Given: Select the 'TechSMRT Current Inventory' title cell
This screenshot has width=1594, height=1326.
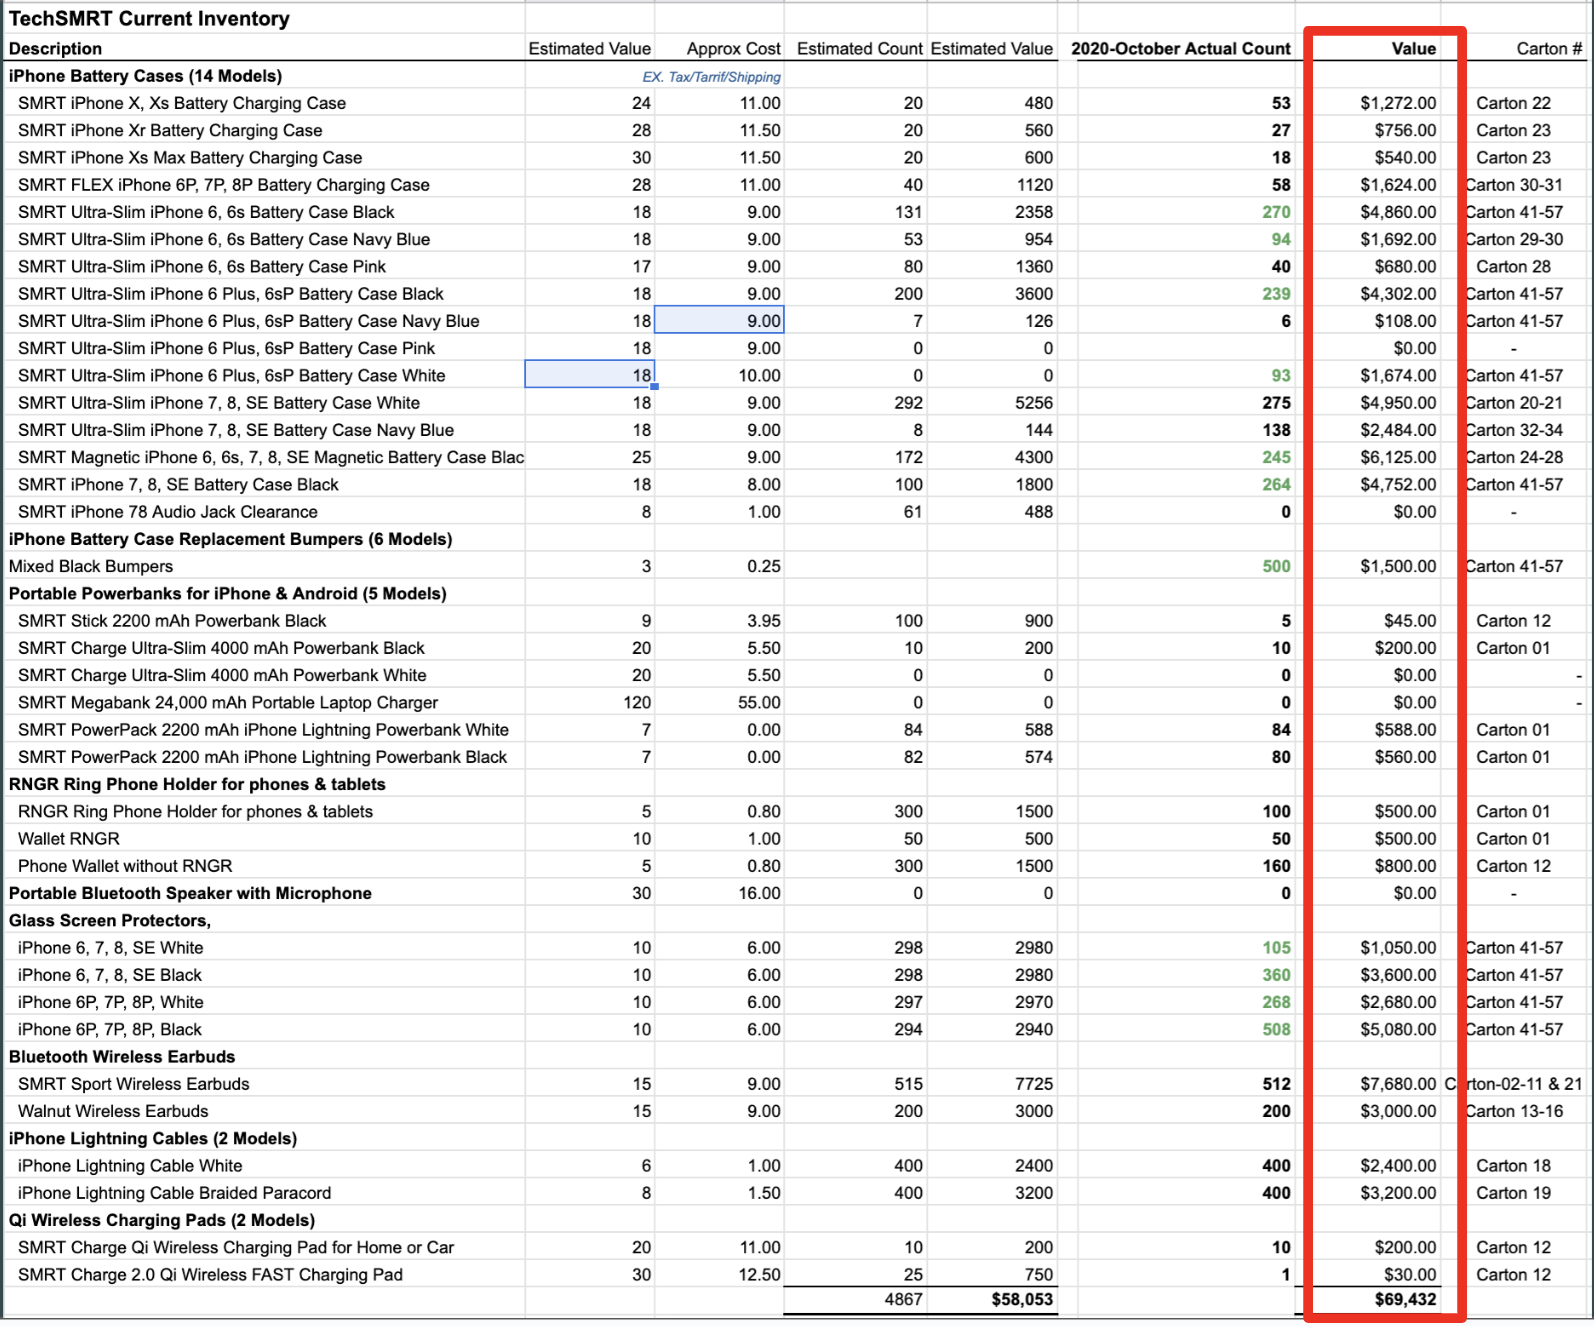Looking at the screenshot, I should pos(149,19).
